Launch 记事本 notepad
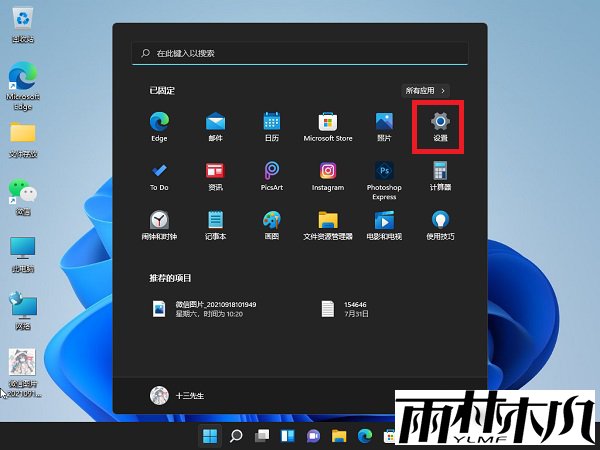Screen dimensions: 600x450 [215, 225]
